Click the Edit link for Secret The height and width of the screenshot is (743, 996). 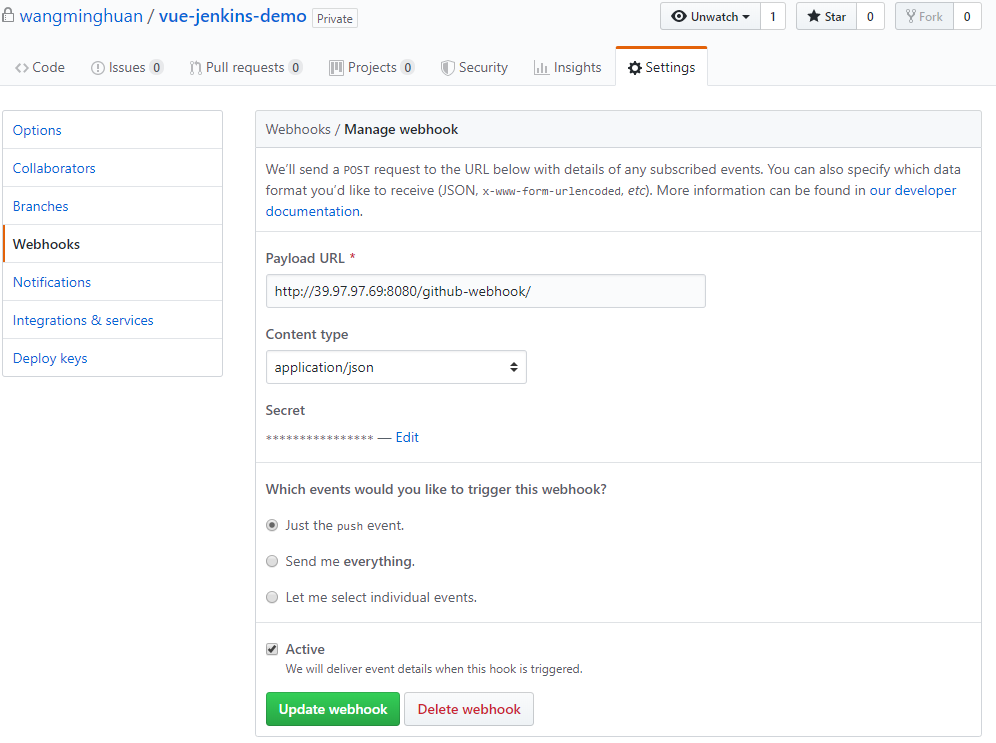pyautogui.click(x=407, y=437)
